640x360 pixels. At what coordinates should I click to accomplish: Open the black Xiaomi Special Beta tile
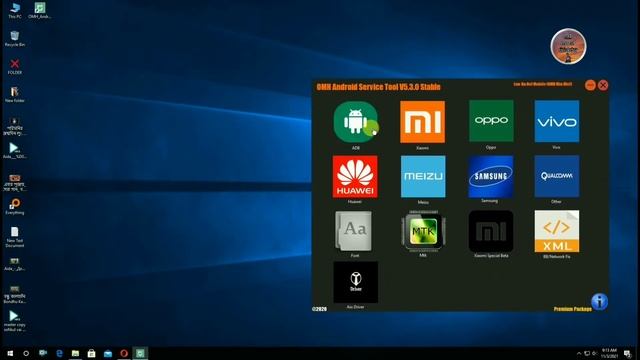[491, 231]
